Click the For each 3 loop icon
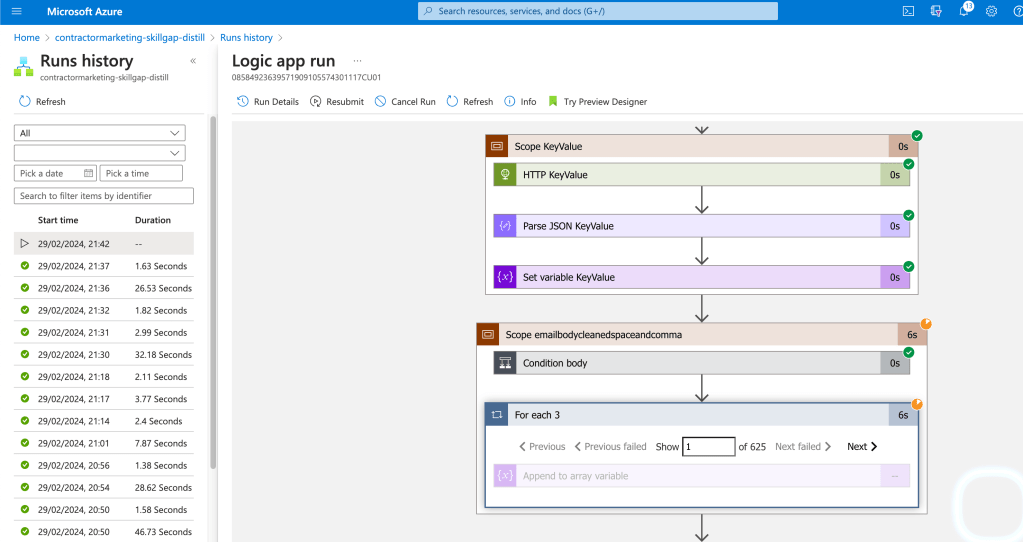The image size is (1023, 542). pos(496,415)
